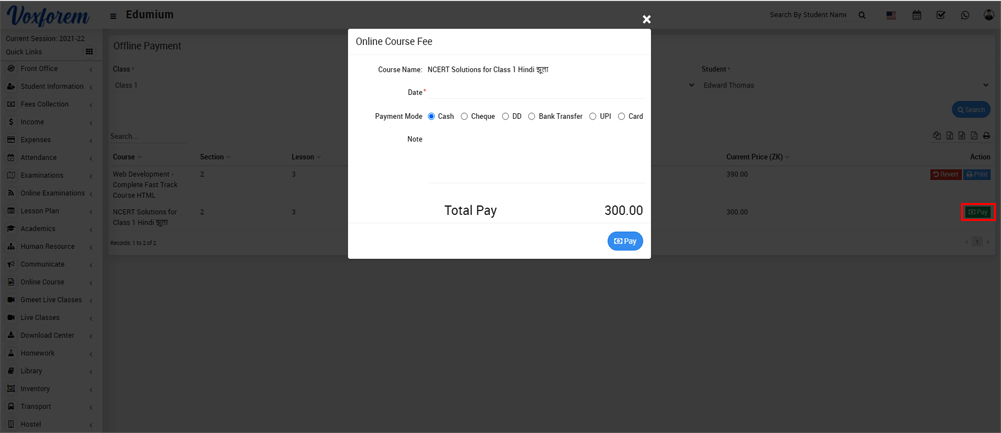Open the language flag selector
The image size is (1001, 433).
point(891,16)
